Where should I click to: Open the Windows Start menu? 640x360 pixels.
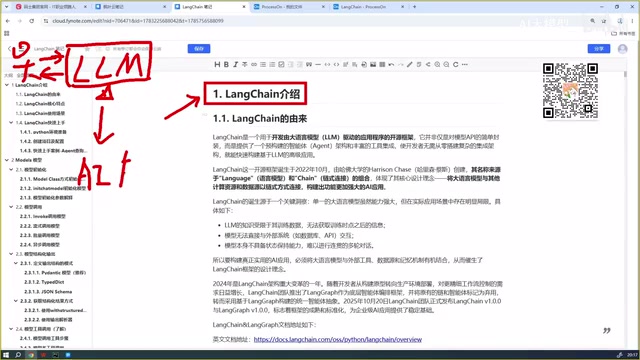click(x=6, y=355)
